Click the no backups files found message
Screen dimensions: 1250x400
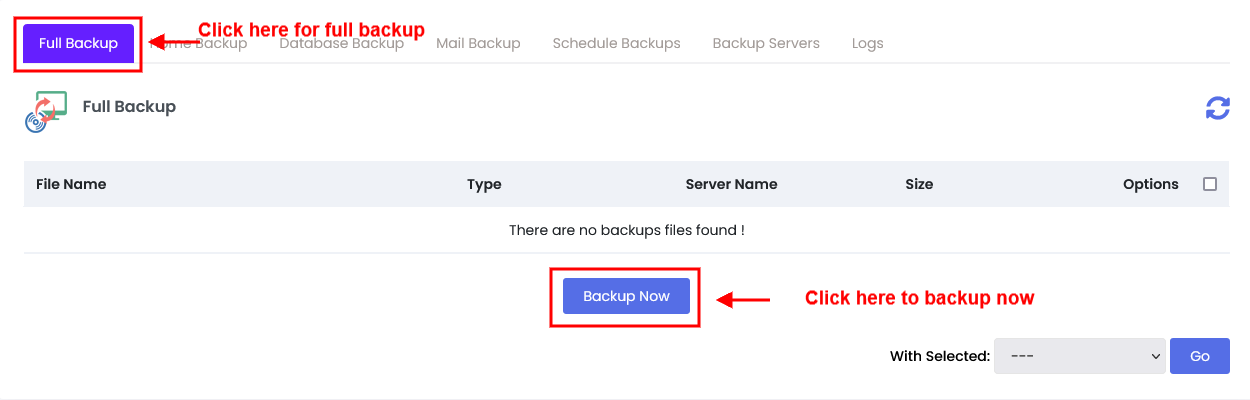(x=626, y=230)
